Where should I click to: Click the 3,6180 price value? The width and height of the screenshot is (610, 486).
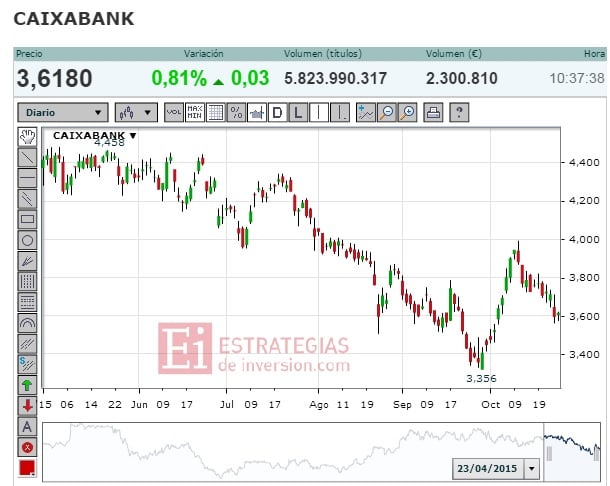pos(54,78)
